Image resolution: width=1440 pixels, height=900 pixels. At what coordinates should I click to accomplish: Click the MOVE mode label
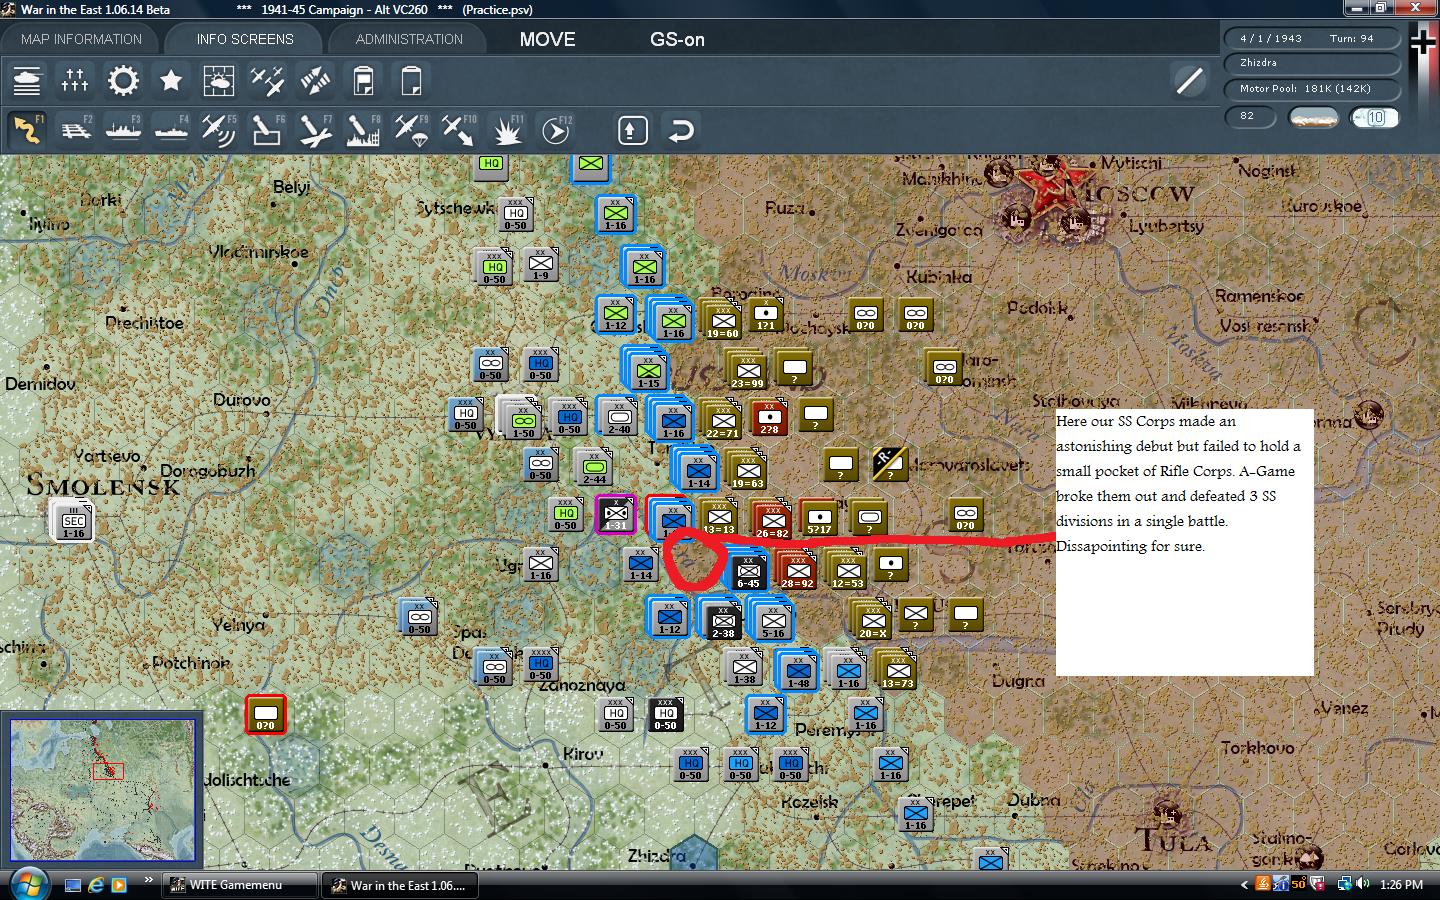coord(547,39)
